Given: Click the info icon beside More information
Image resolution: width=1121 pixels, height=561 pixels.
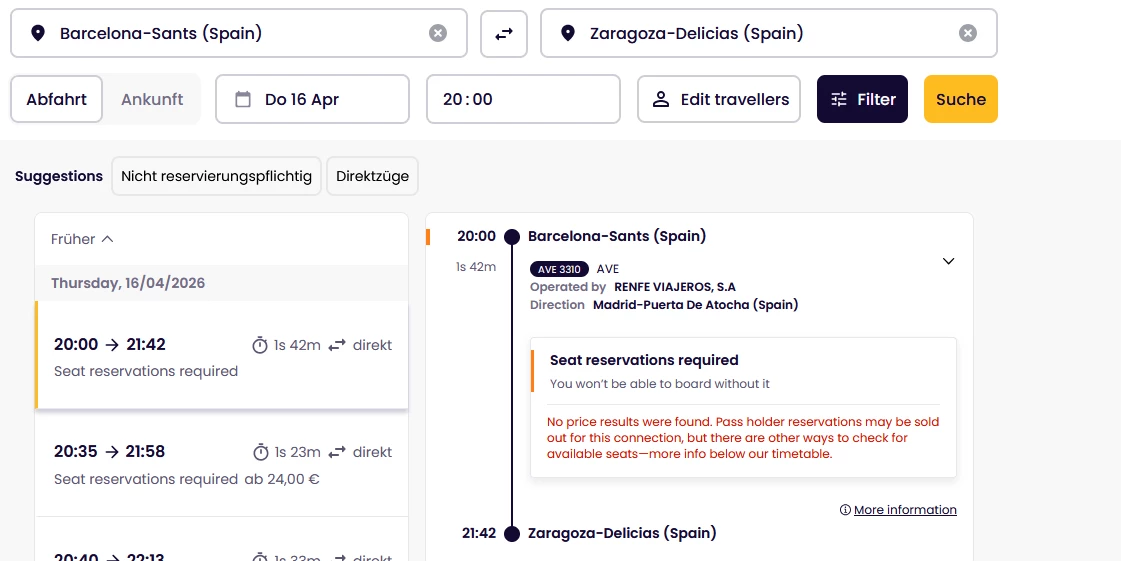Looking at the screenshot, I should (x=845, y=510).
